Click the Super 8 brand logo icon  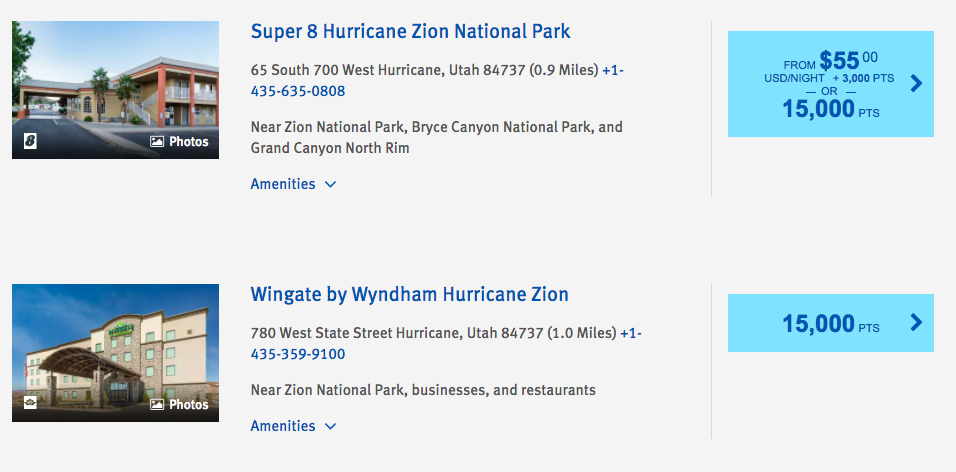pos(30,141)
